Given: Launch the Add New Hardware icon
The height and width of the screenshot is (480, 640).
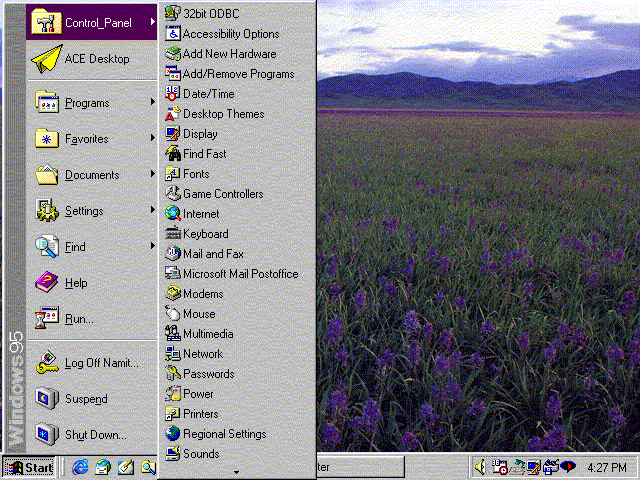Looking at the screenshot, I should point(173,53).
